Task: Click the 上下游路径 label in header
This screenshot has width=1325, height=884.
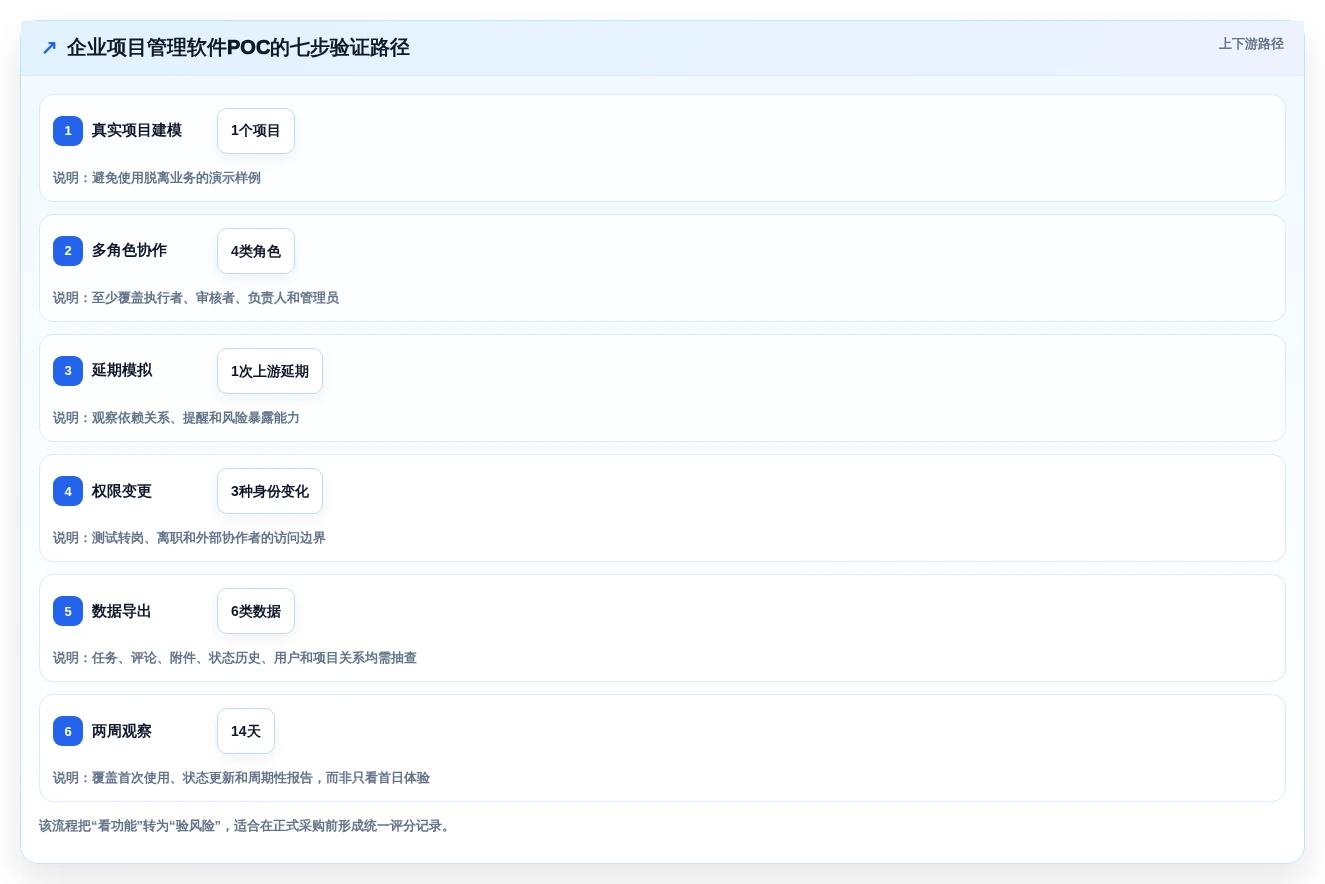Action: pyautogui.click(x=1251, y=44)
